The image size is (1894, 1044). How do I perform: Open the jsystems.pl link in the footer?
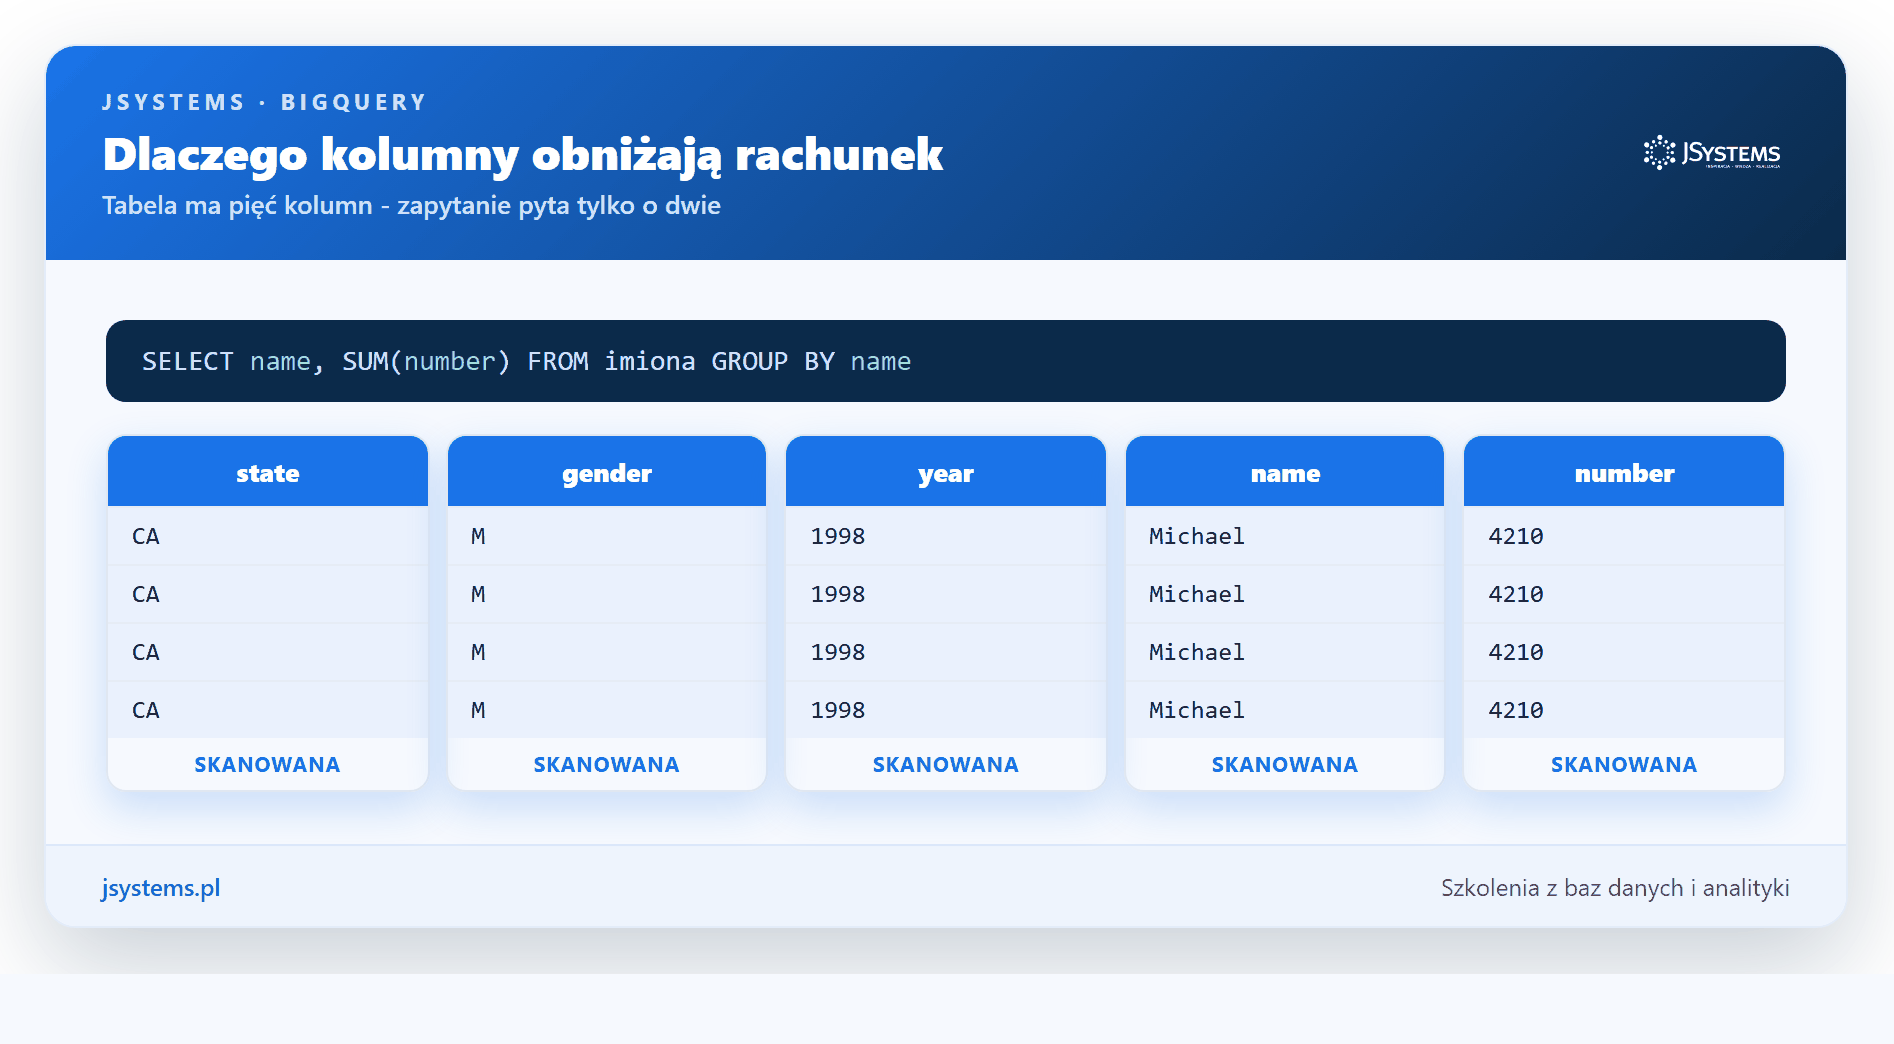161,888
